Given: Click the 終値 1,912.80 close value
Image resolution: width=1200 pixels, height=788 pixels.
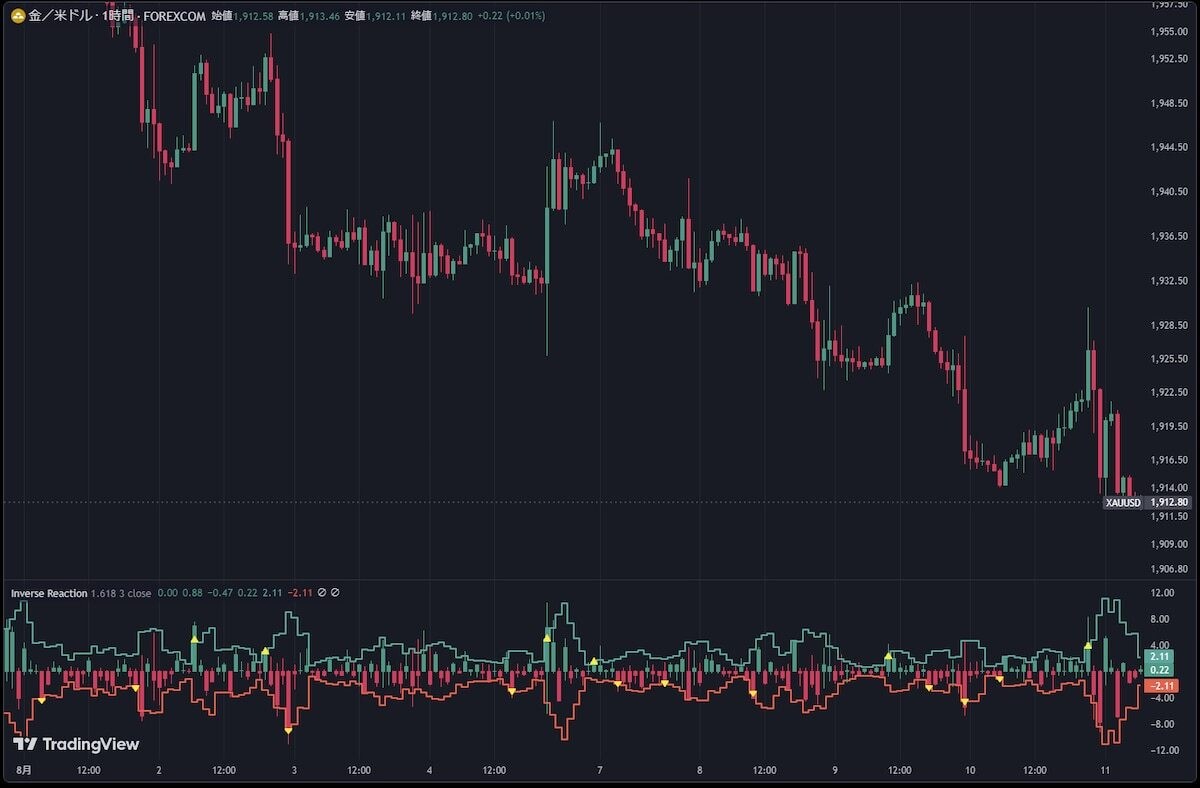Looking at the screenshot, I should [x=441, y=16].
